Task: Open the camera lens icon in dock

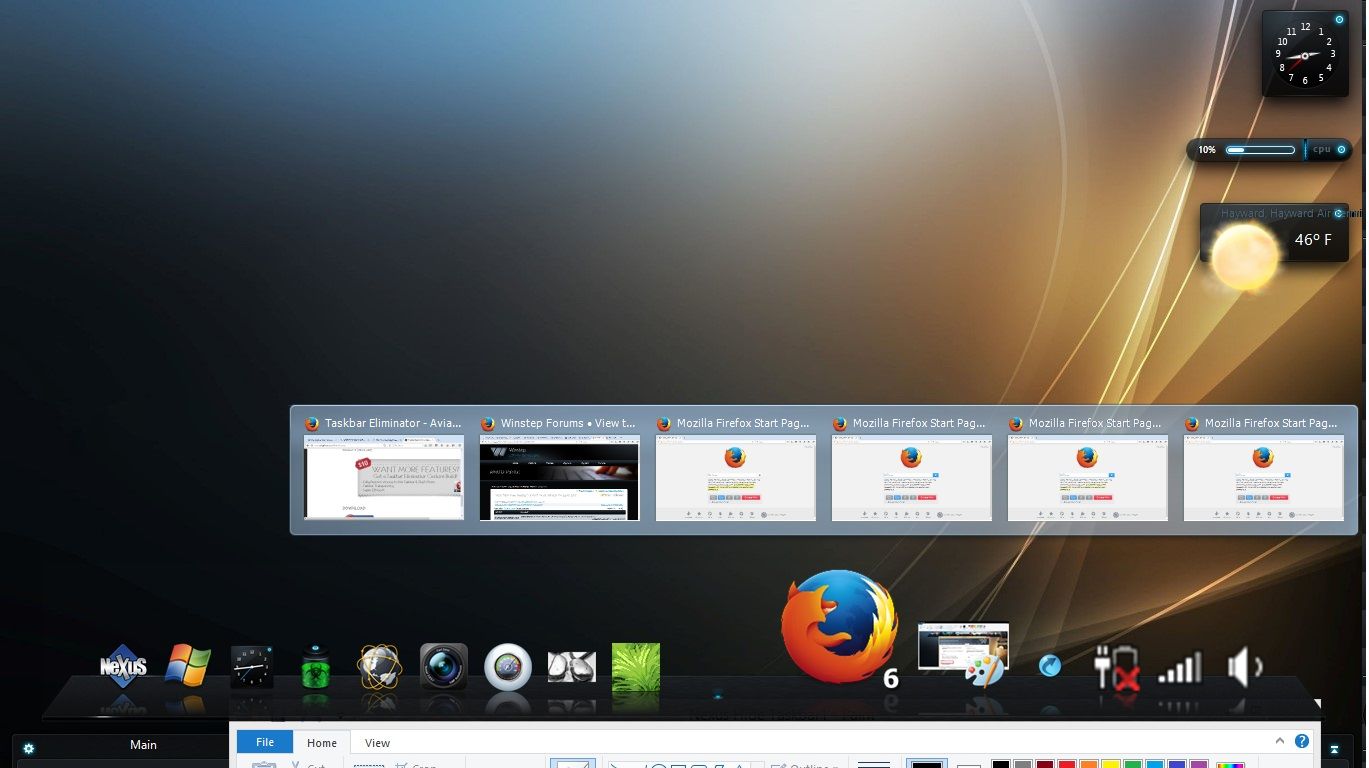Action: 444,667
